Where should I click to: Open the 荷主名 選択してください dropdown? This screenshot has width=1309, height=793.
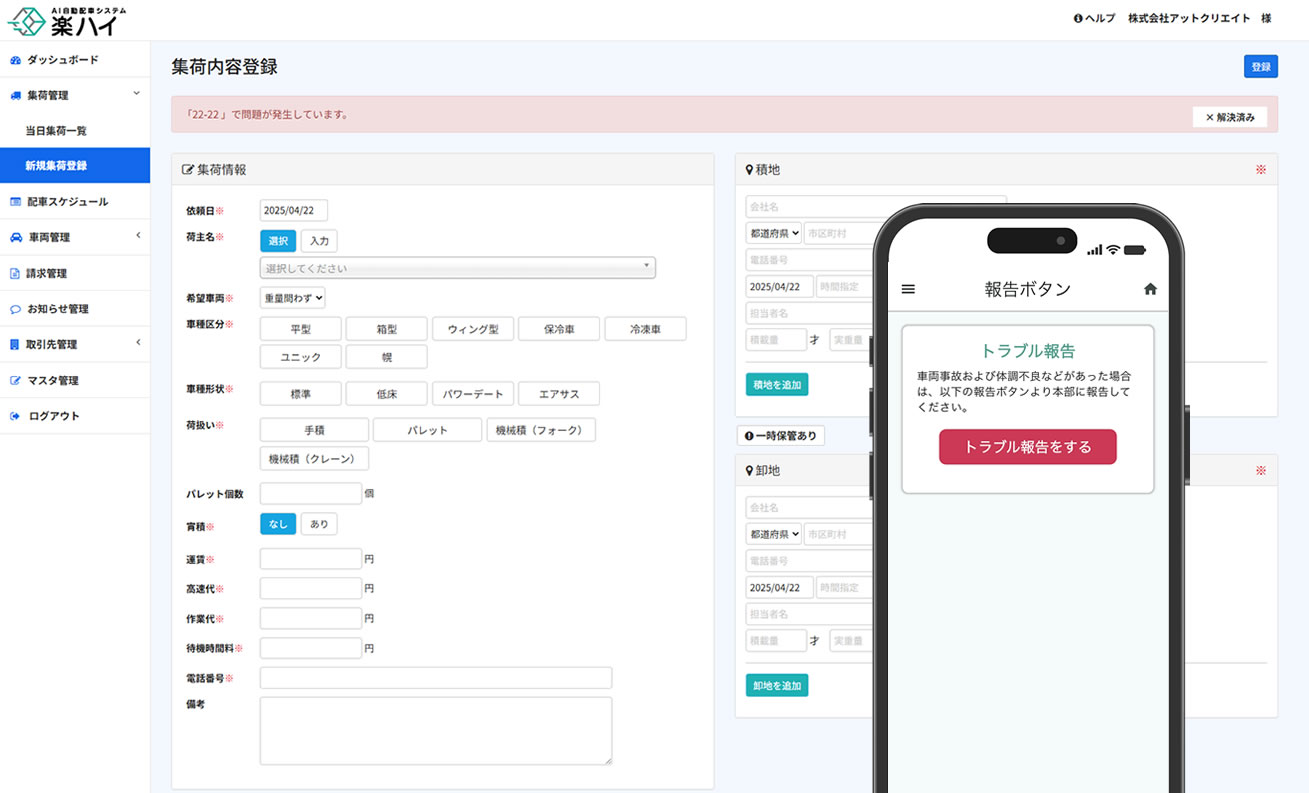[457, 268]
